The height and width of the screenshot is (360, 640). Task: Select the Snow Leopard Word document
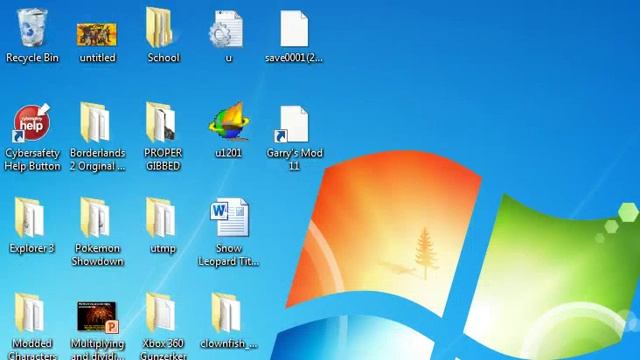(x=229, y=217)
